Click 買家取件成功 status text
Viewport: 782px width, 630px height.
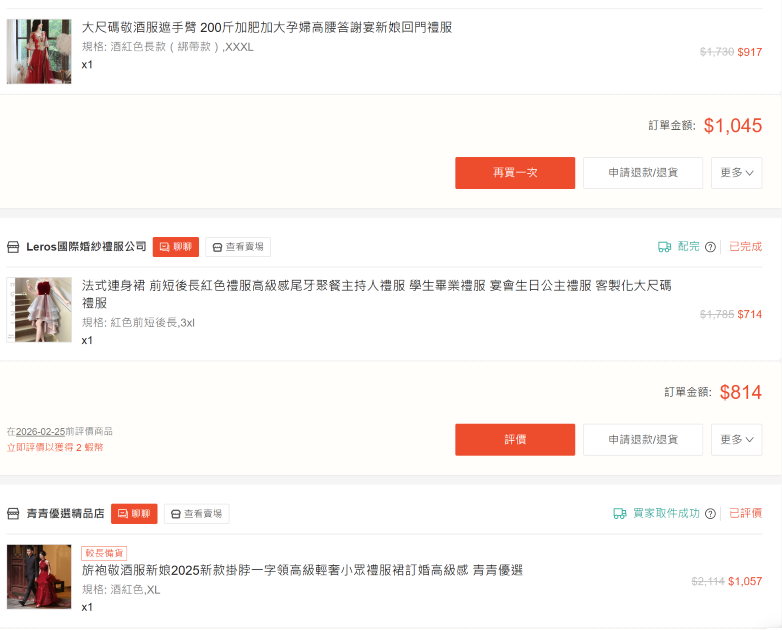[666, 513]
